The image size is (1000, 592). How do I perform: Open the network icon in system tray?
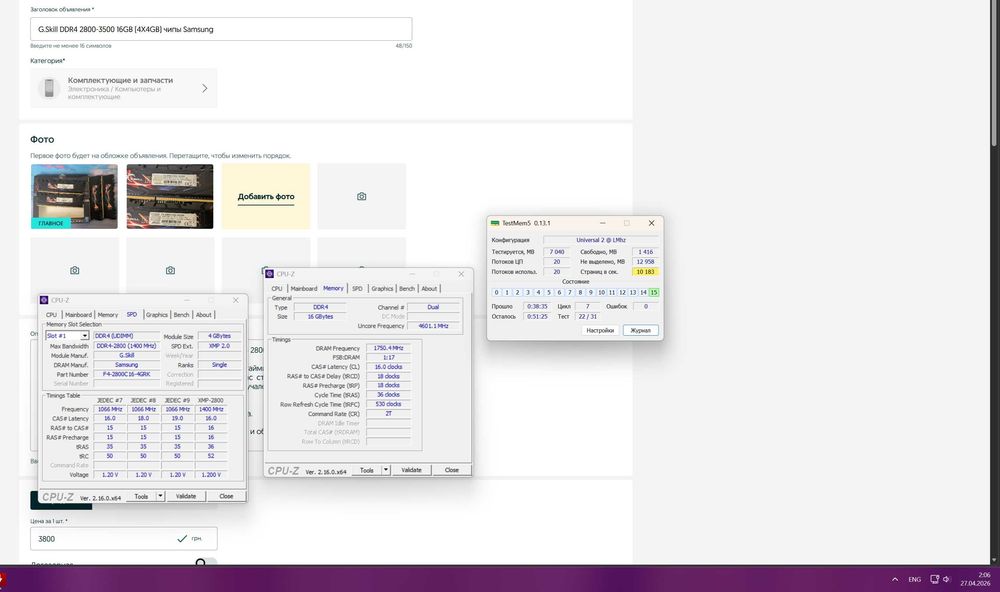click(934, 579)
